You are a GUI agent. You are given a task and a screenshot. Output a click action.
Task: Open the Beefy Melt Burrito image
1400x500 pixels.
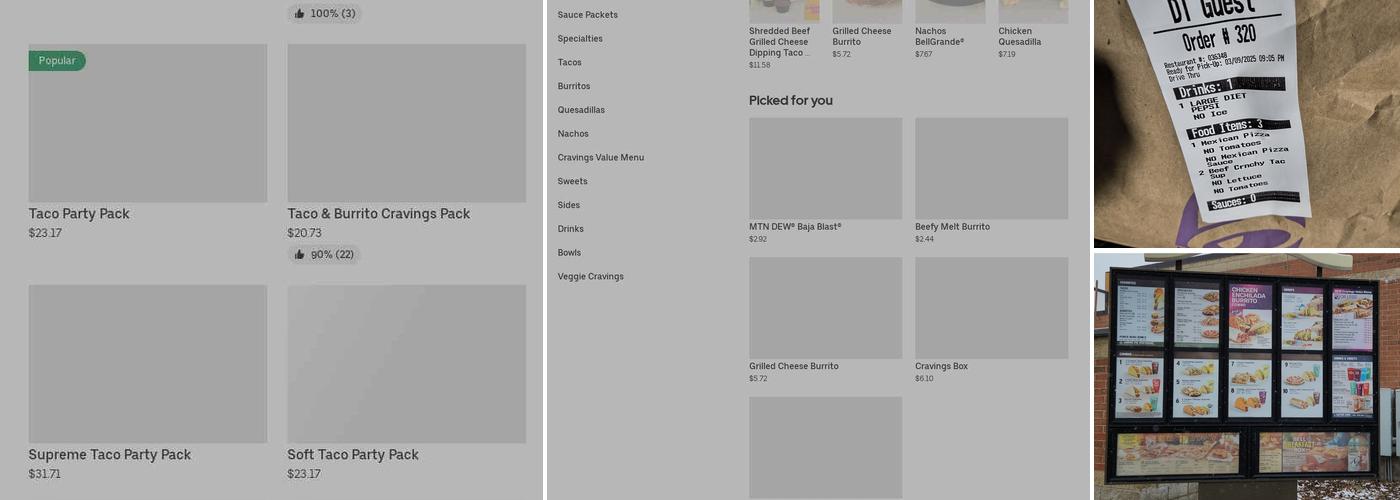click(992, 168)
